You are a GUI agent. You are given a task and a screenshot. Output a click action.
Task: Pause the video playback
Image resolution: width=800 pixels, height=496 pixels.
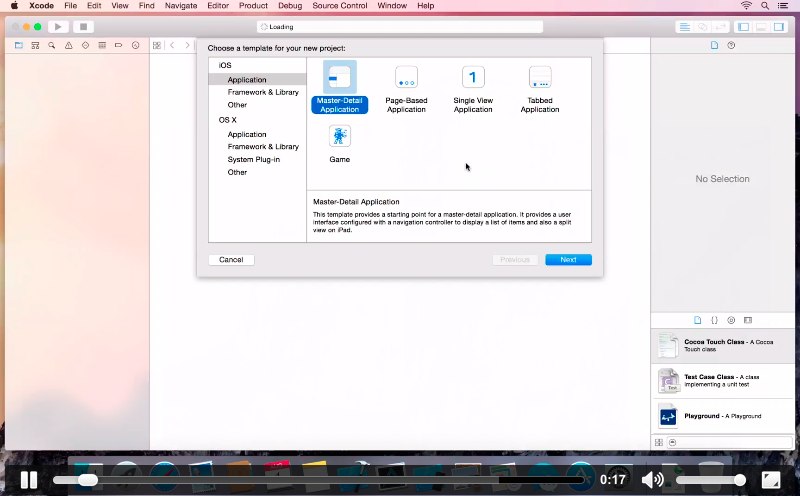click(29, 480)
